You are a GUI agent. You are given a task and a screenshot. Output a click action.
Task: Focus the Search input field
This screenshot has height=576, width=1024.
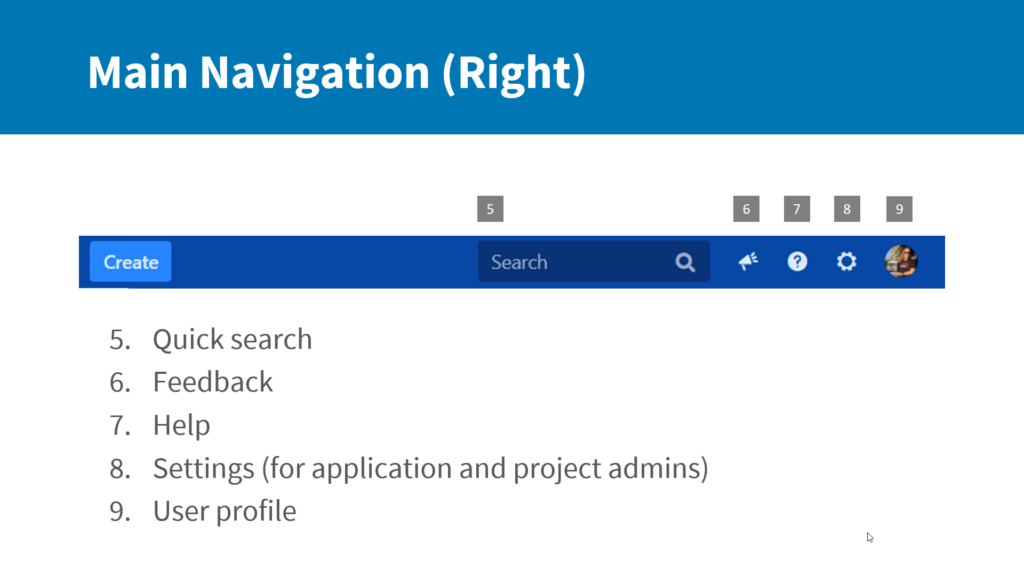click(594, 262)
